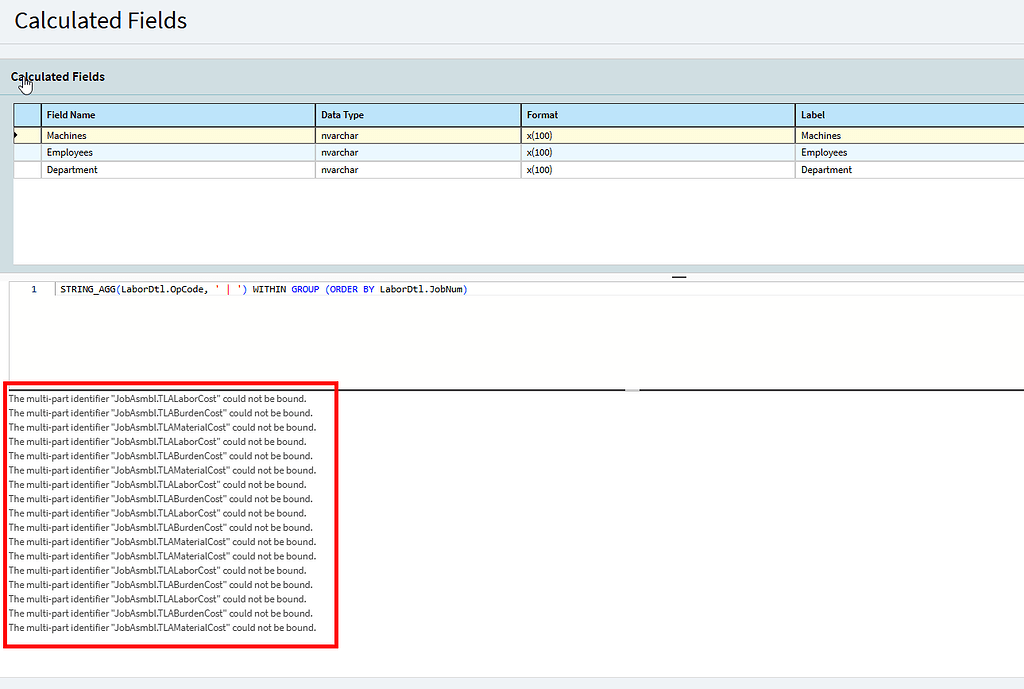The image size is (1024, 689).
Task: Click the first TLALaborCost error message
Action: click(x=157, y=398)
